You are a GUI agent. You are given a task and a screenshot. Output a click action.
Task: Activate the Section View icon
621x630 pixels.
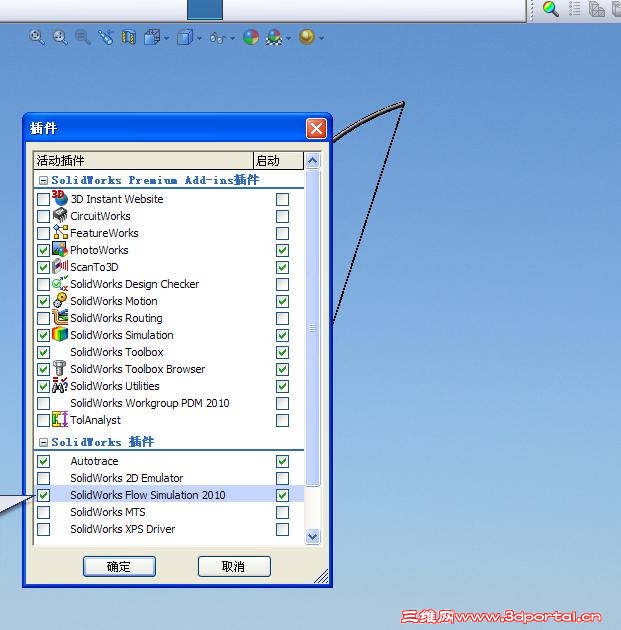pyautogui.click(x=129, y=37)
